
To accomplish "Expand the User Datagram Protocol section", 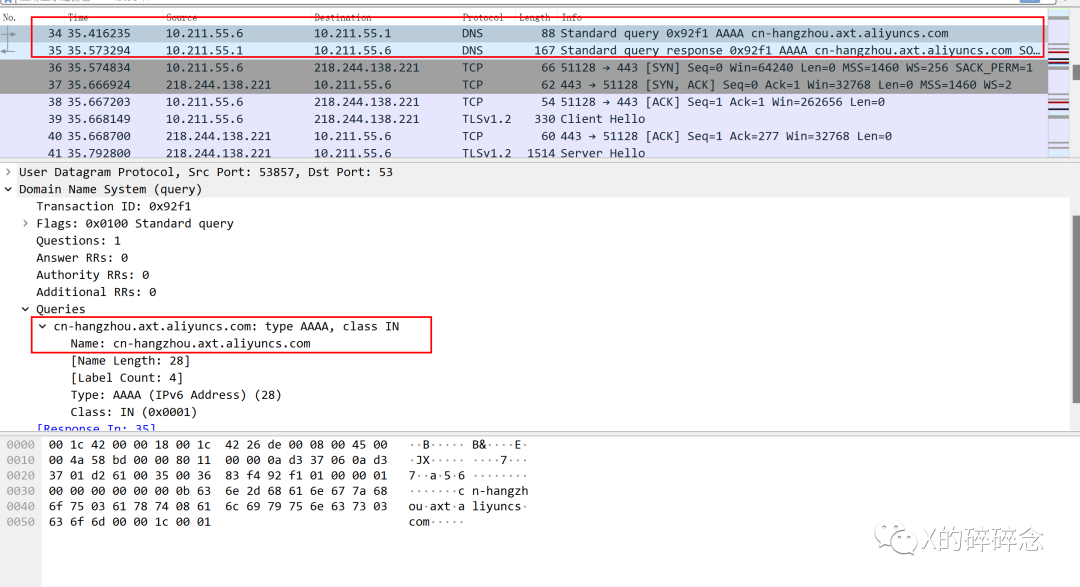I will (x=9, y=172).
